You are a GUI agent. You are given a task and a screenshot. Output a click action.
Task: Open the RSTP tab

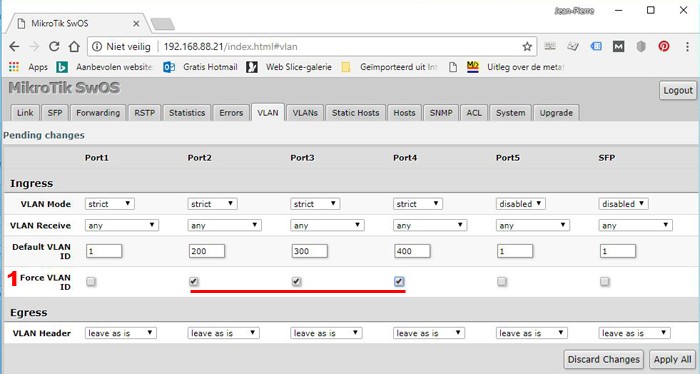click(x=145, y=113)
